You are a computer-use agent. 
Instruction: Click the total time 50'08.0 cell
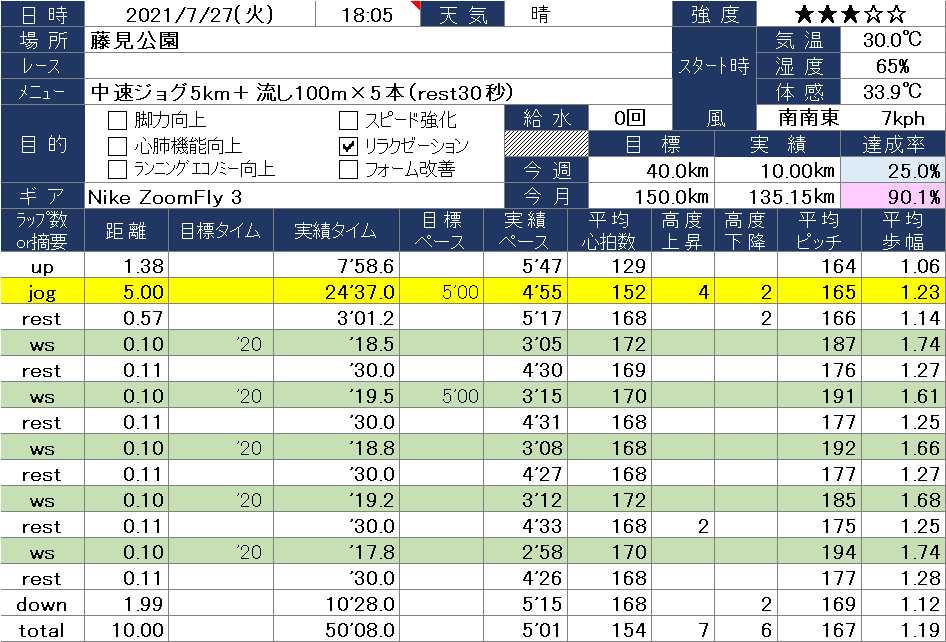click(x=335, y=630)
